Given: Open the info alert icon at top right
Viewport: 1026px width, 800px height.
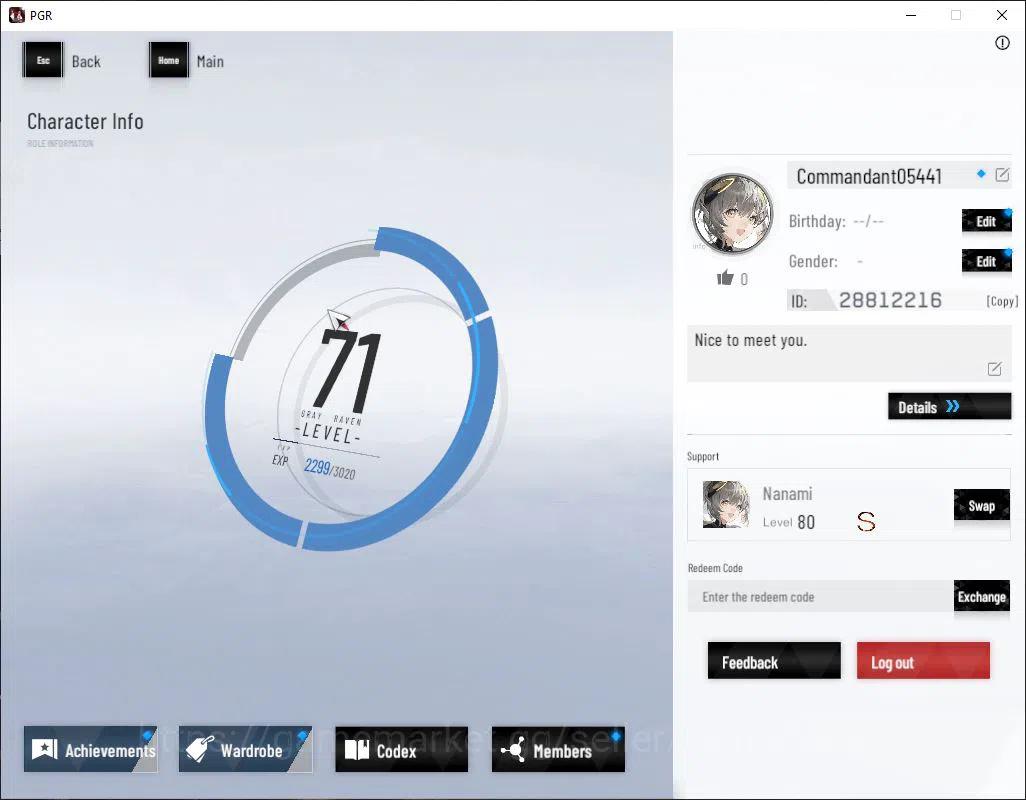Looking at the screenshot, I should pyautogui.click(x=1002, y=43).
